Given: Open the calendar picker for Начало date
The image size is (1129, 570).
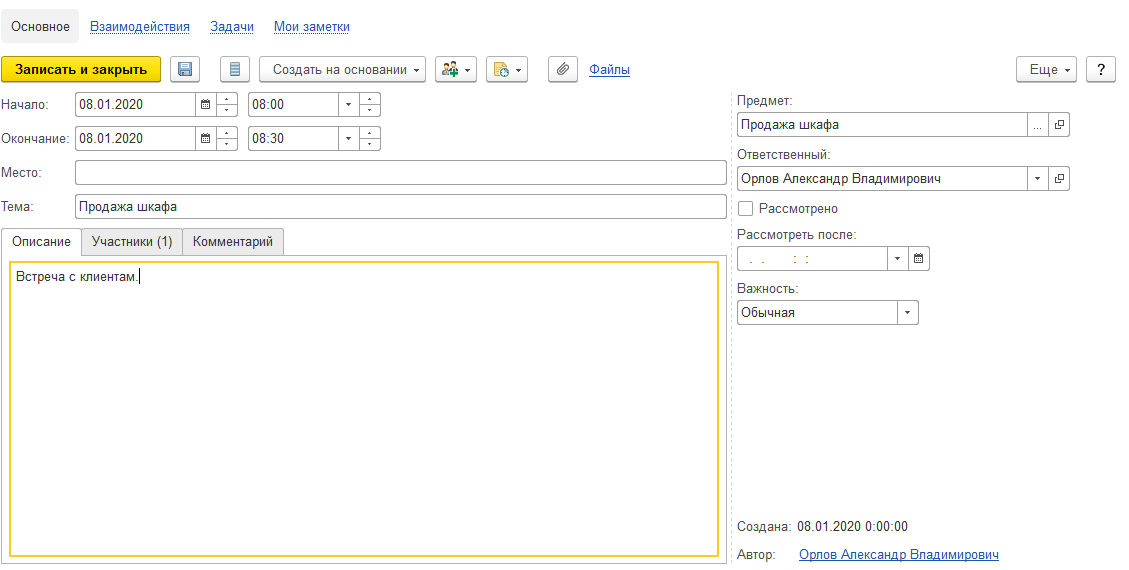Looking at the screenshot, I should [x=206, y=104].
